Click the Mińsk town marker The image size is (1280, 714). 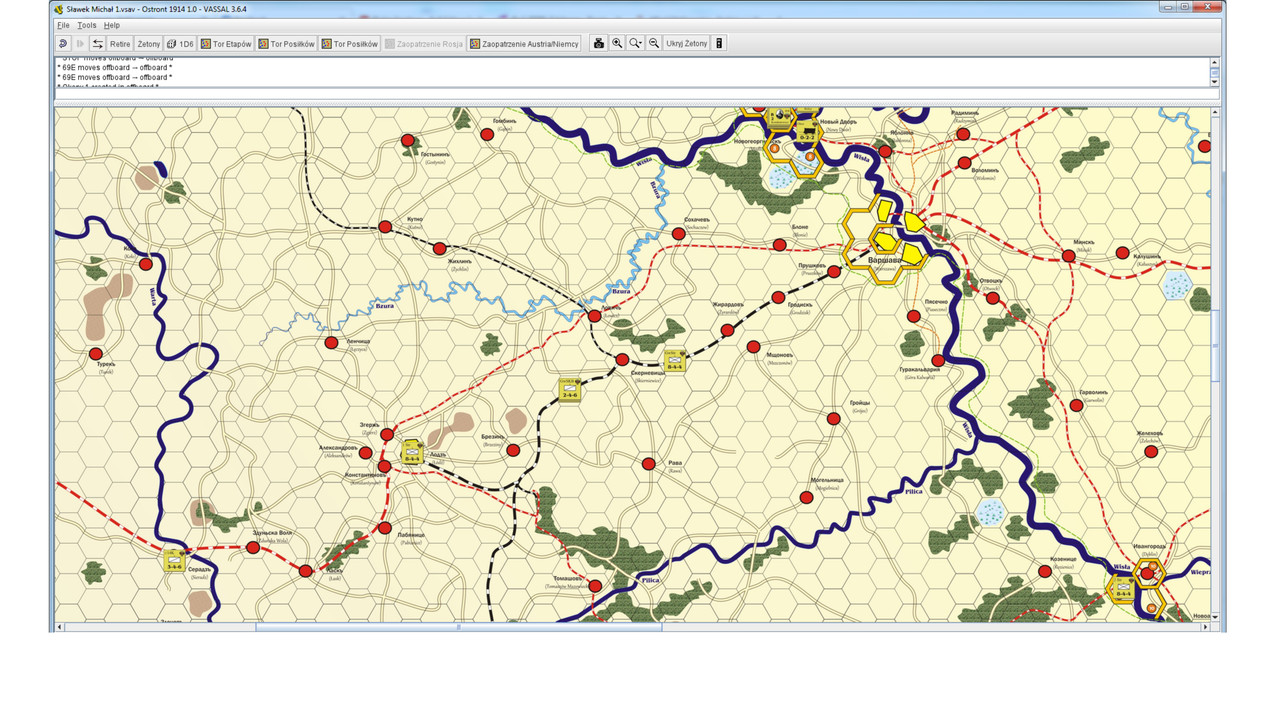(1069, 256)
